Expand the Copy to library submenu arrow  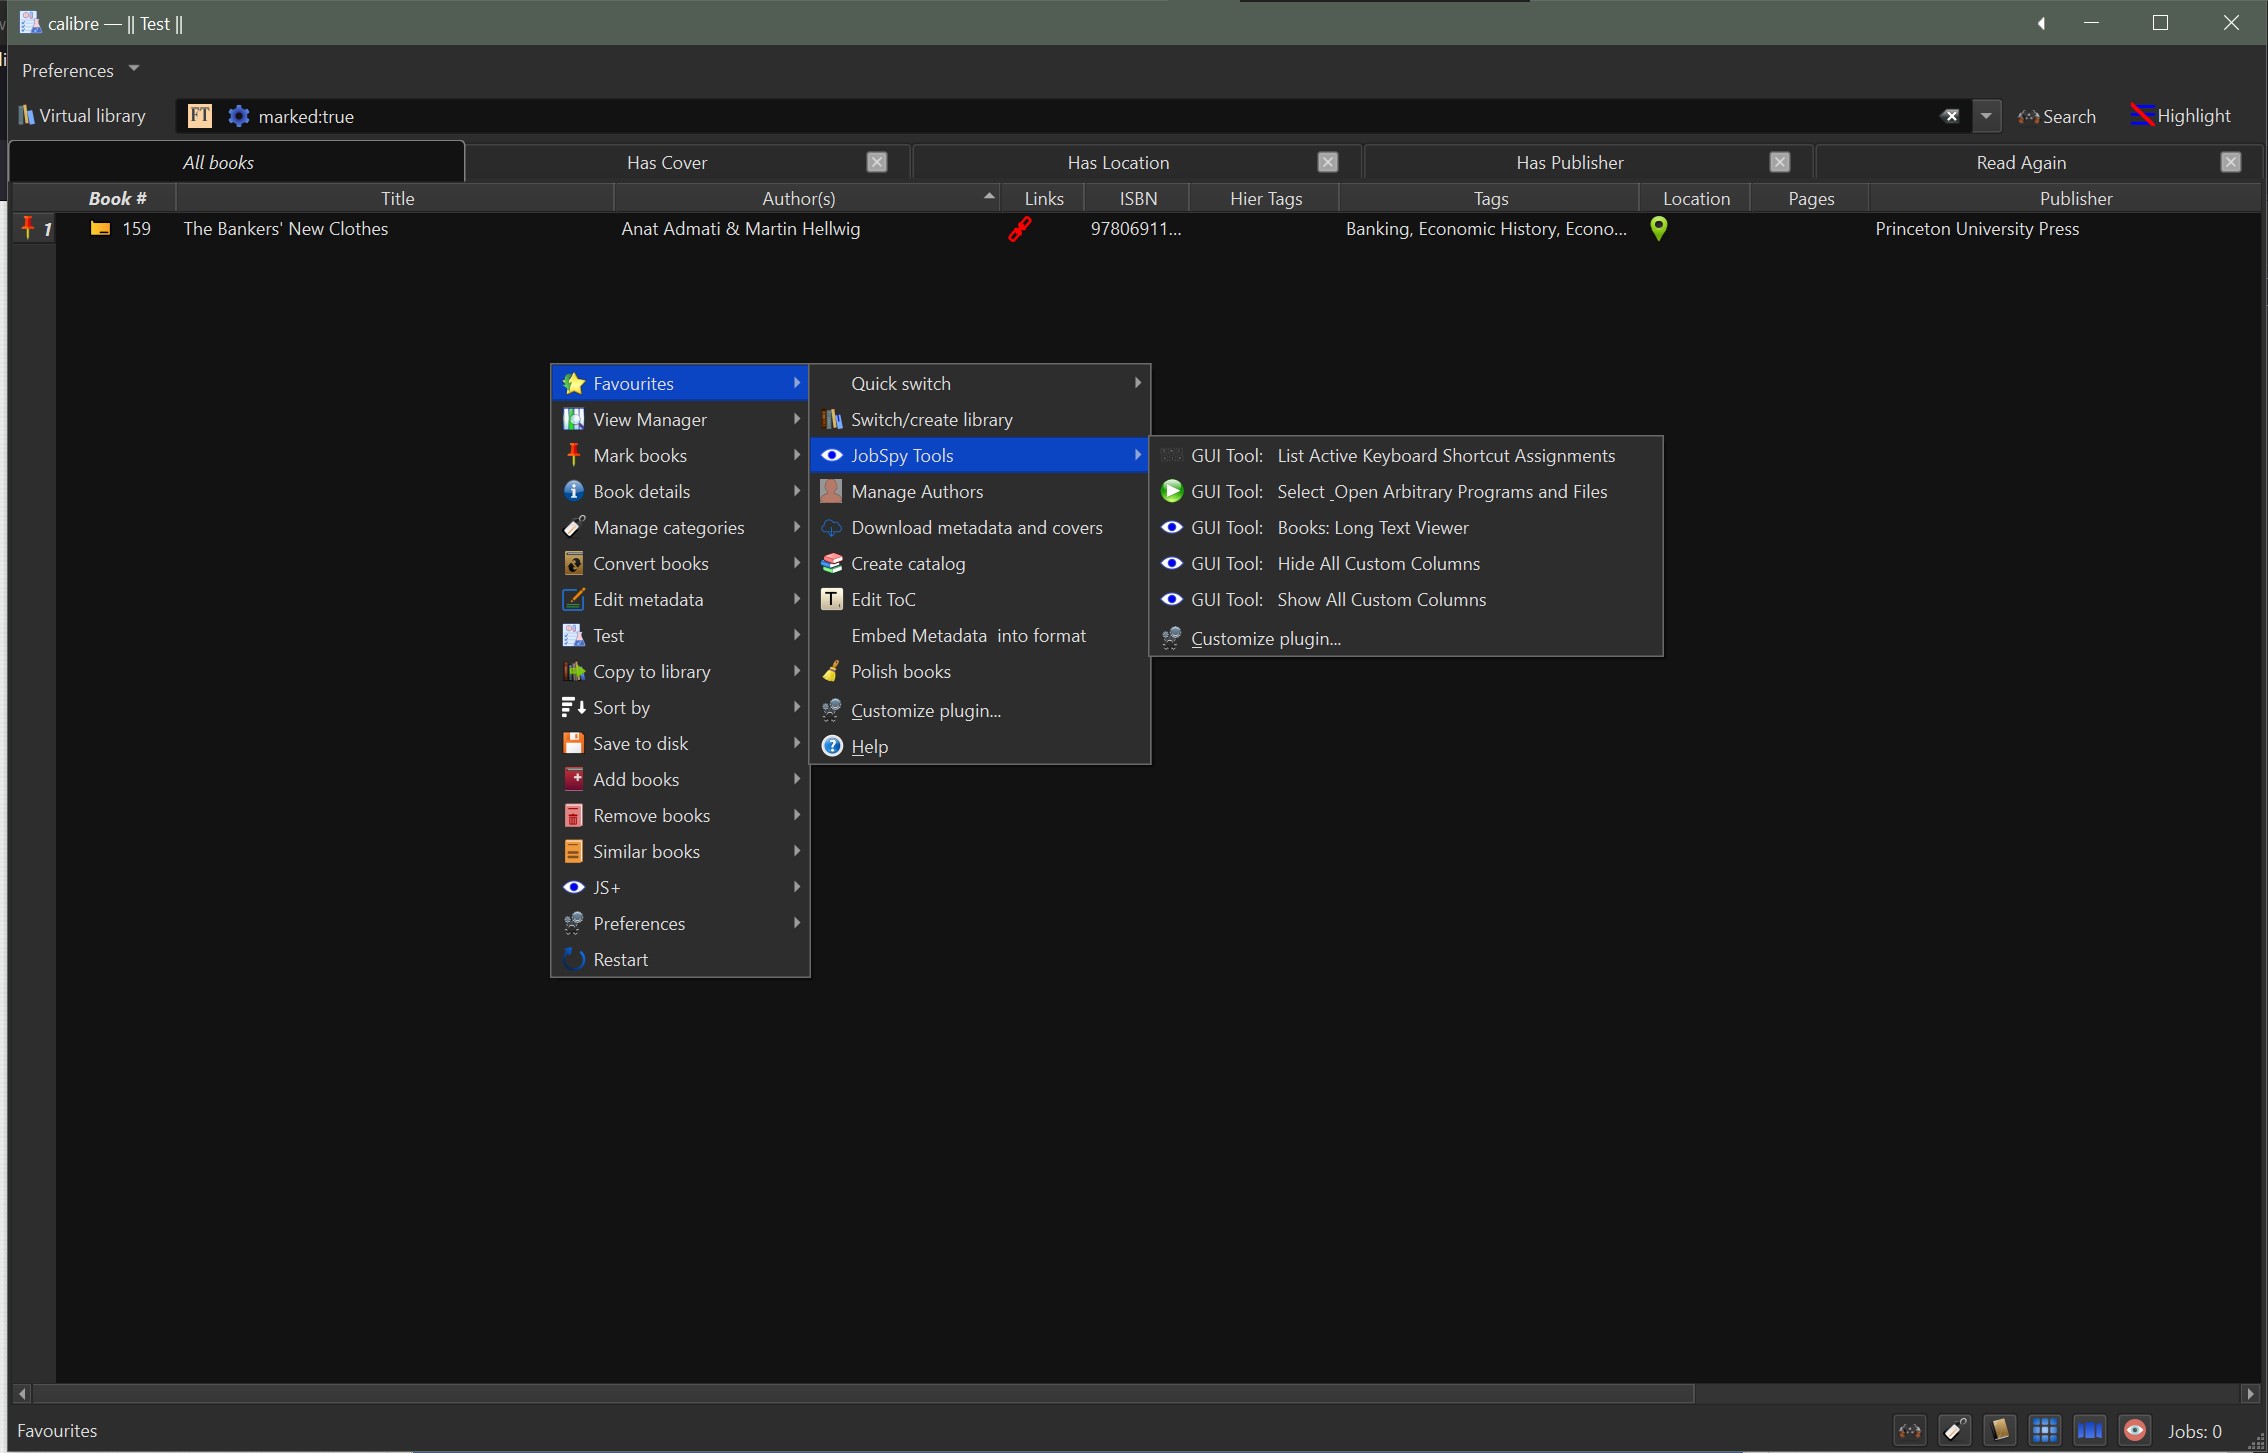(x=797, y=672)
